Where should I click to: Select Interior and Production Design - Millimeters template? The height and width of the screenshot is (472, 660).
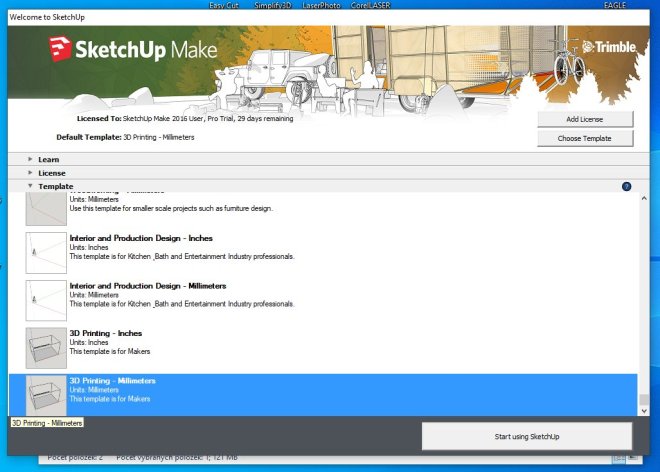pos(322,300)
